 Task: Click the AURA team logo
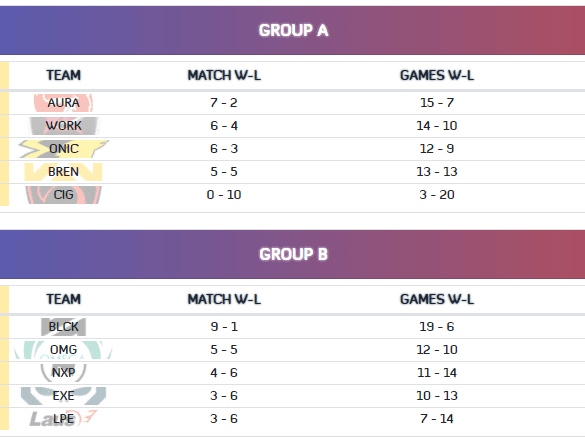tap(63, 103)
